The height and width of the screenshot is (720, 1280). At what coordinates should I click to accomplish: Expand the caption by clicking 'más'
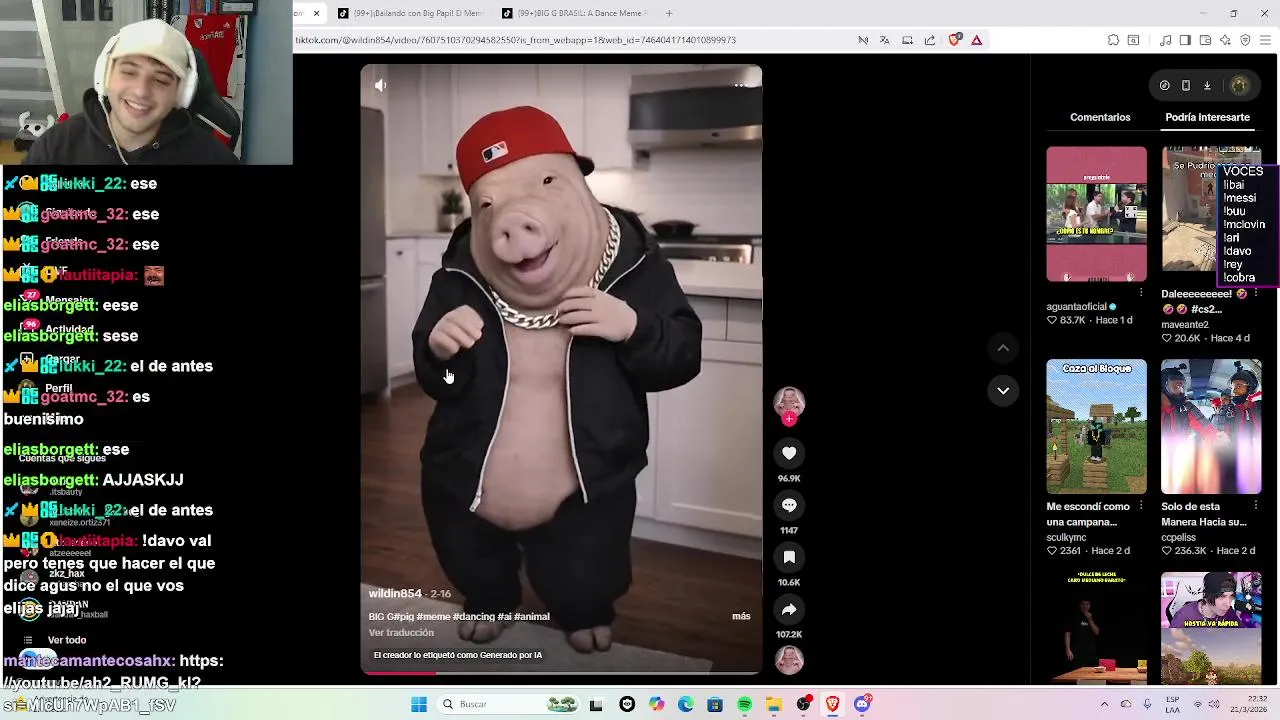741,616
